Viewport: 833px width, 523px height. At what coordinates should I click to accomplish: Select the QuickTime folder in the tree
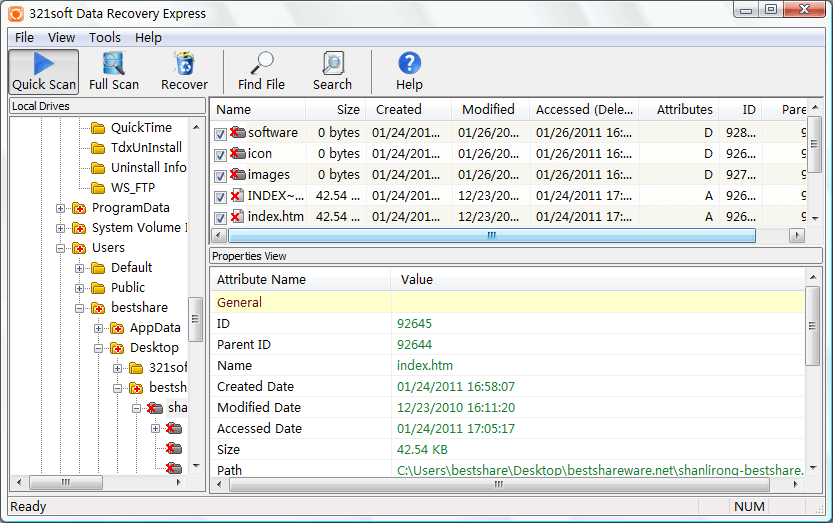pos(141,128)
